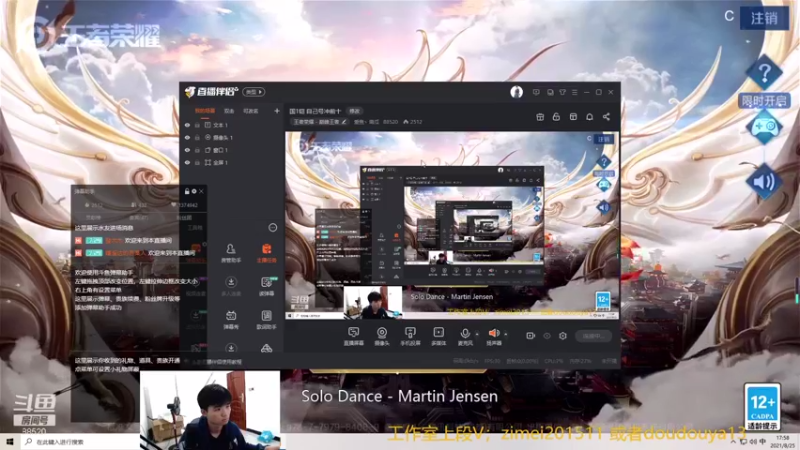This screenshot has width=800, height=450.
Task: Hide the 窗口 1 layer with eye icon
Action: (x=187, y=150)
